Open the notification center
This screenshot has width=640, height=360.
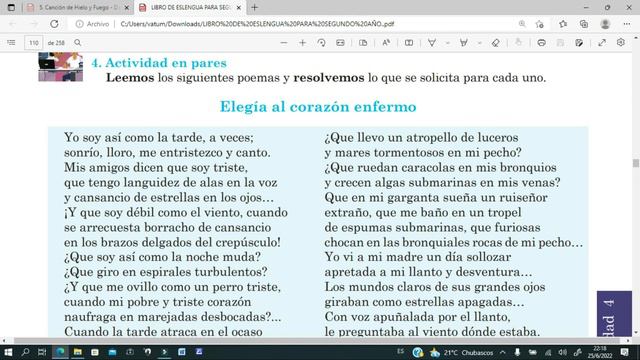coord(624,352)
